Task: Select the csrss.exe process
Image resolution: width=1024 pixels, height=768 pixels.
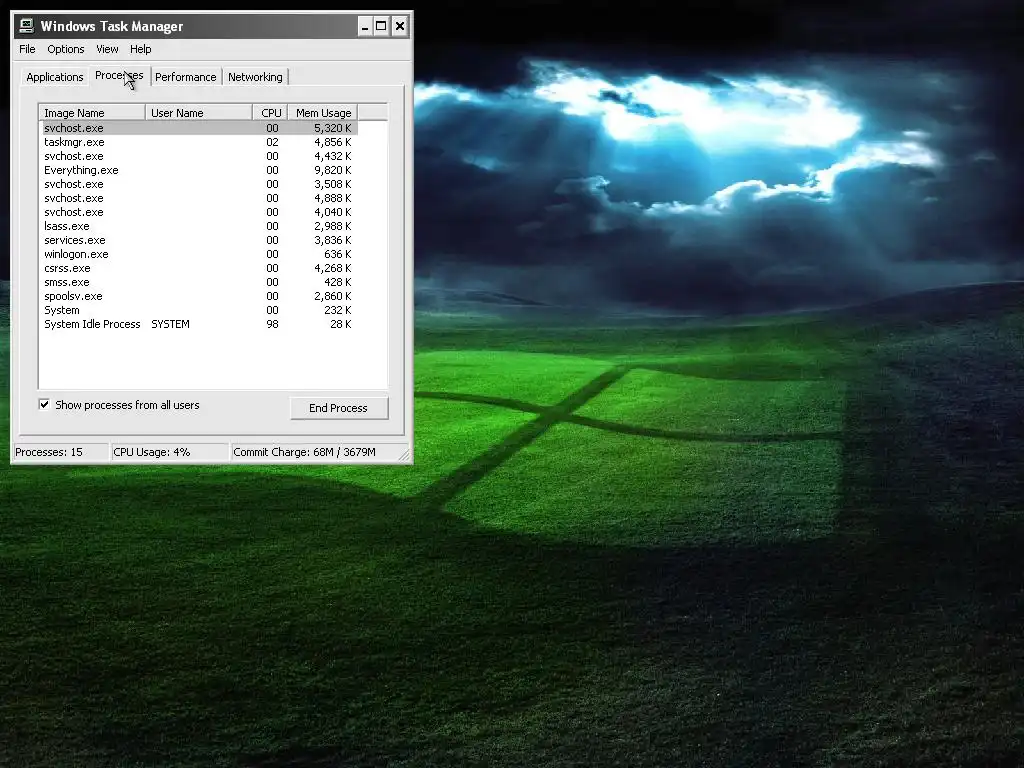Action: point(199,268)
